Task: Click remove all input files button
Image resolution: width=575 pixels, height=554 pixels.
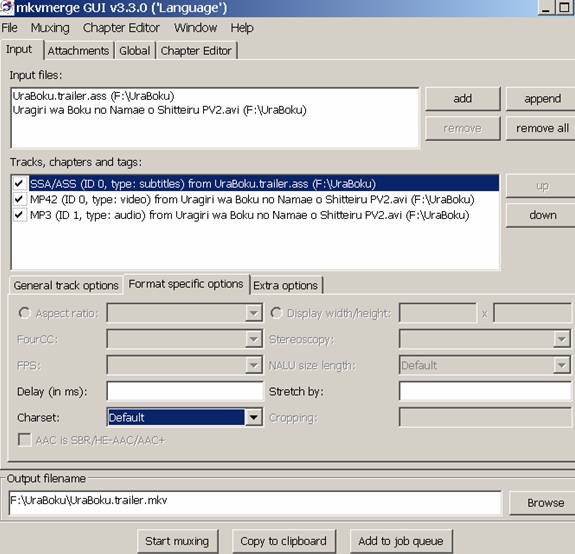Action: 542,128
